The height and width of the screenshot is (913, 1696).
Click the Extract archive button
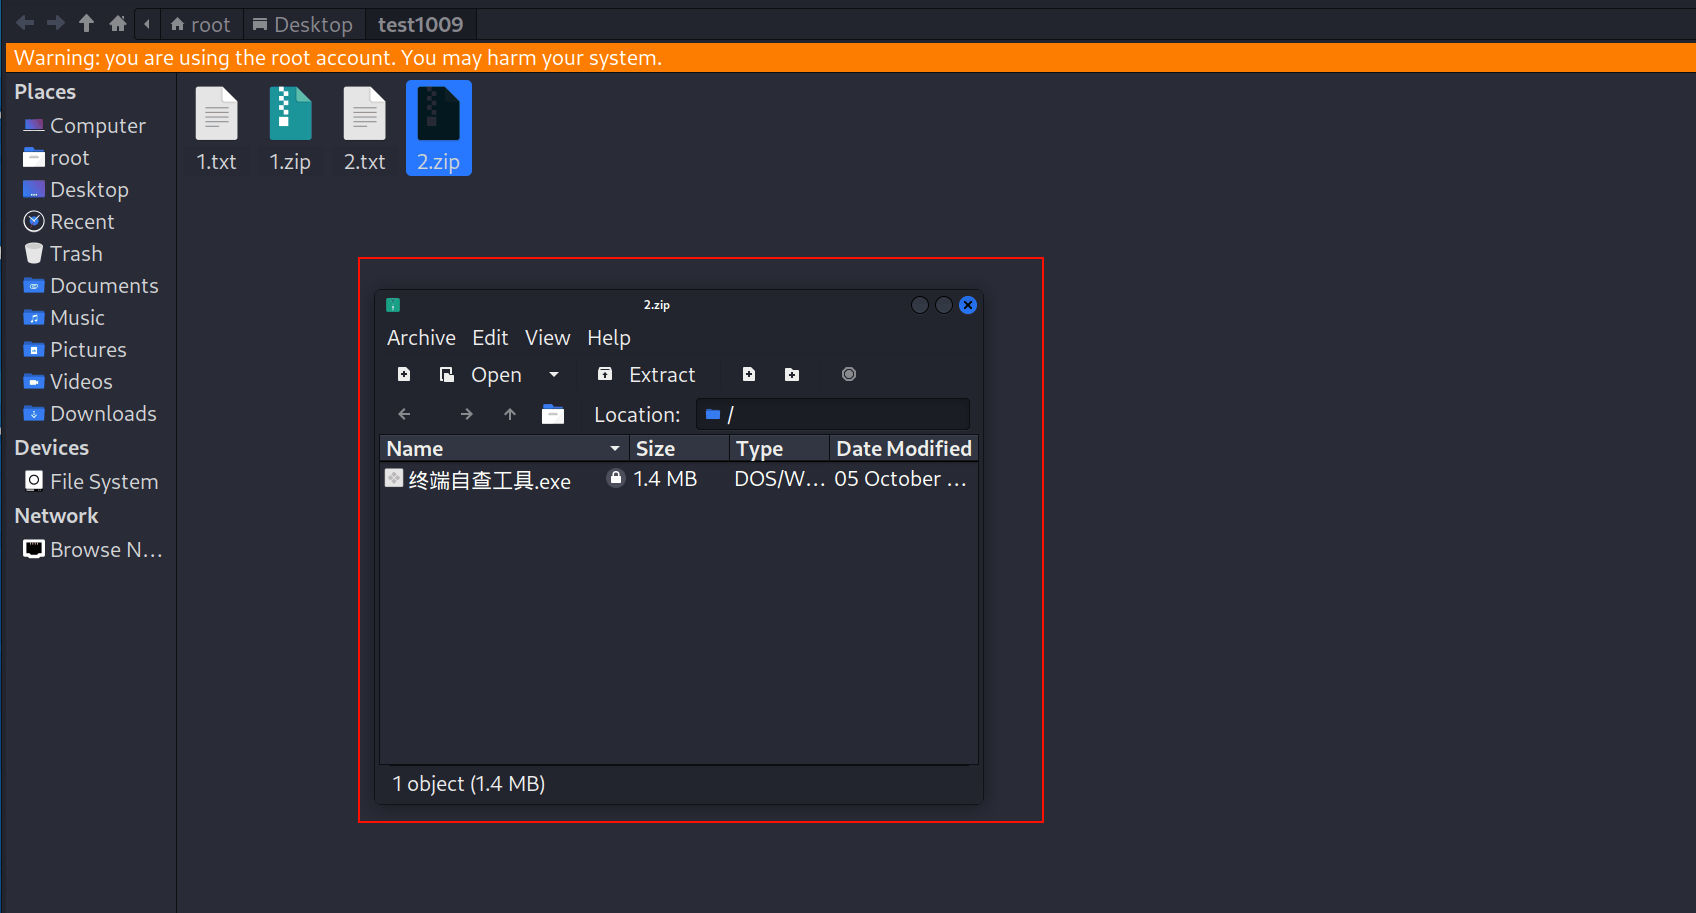click(646, 374)
